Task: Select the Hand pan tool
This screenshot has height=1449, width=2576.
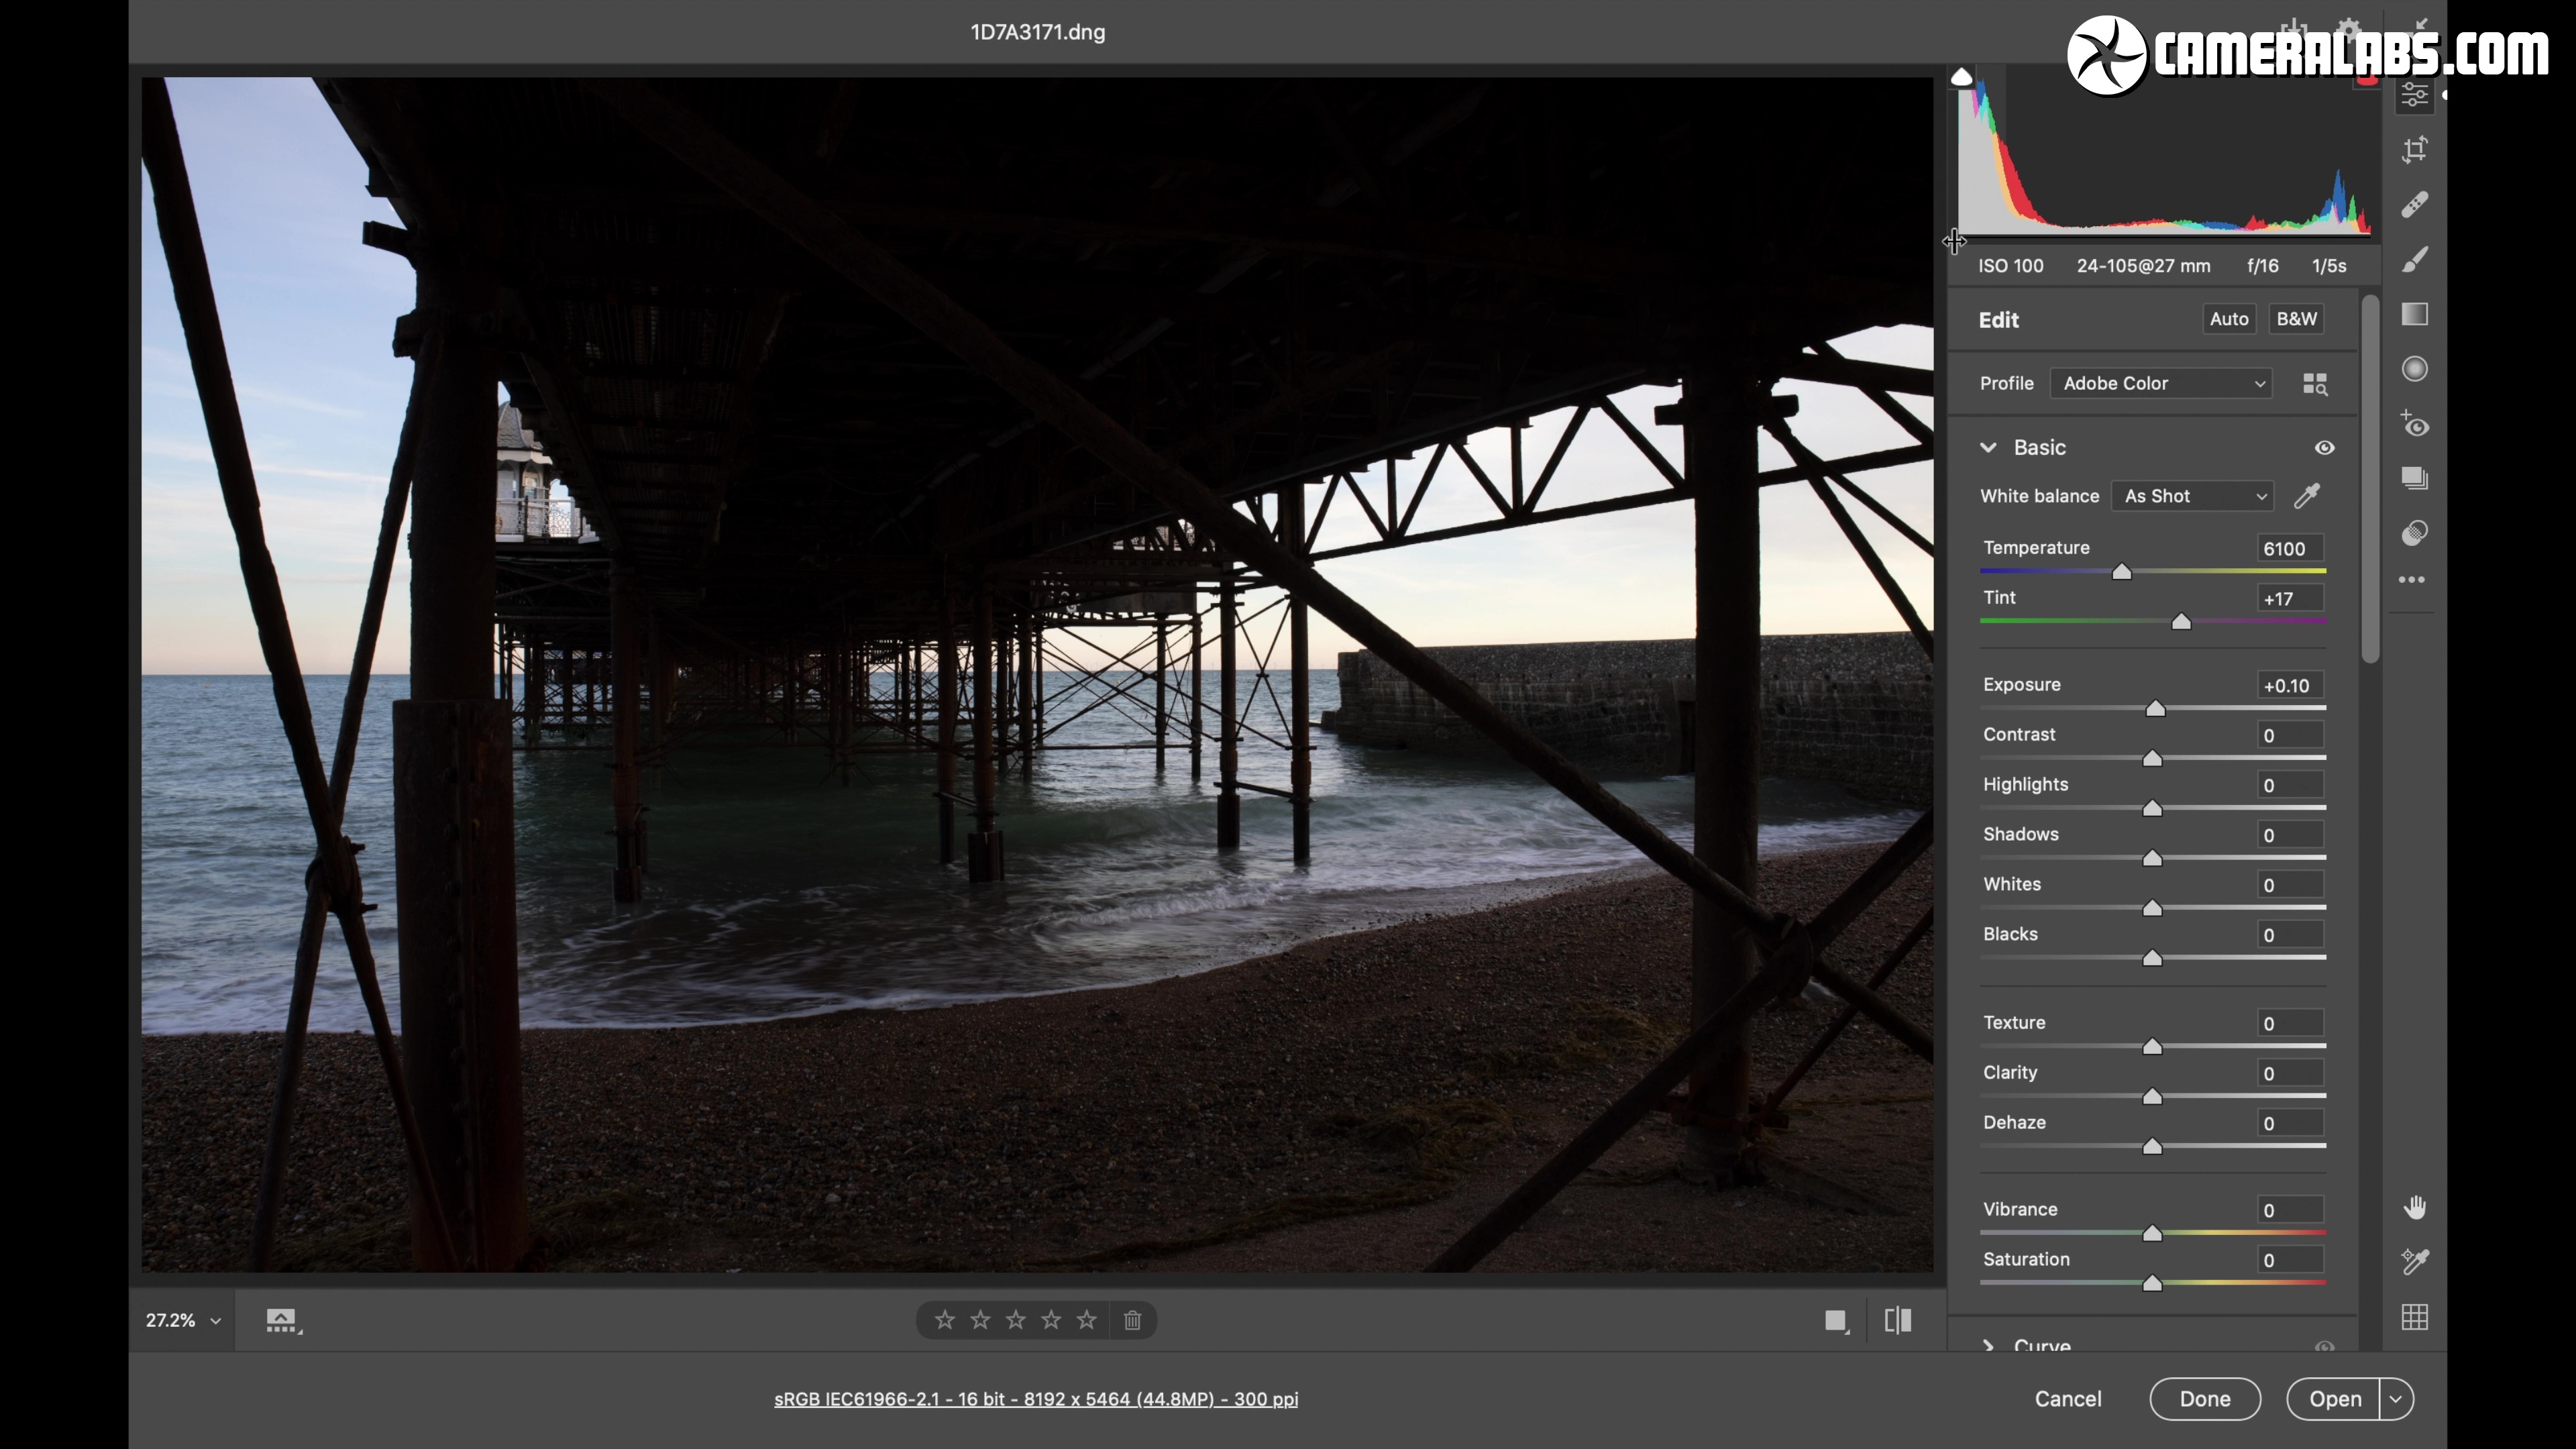Action: tap(2414, 1208)
